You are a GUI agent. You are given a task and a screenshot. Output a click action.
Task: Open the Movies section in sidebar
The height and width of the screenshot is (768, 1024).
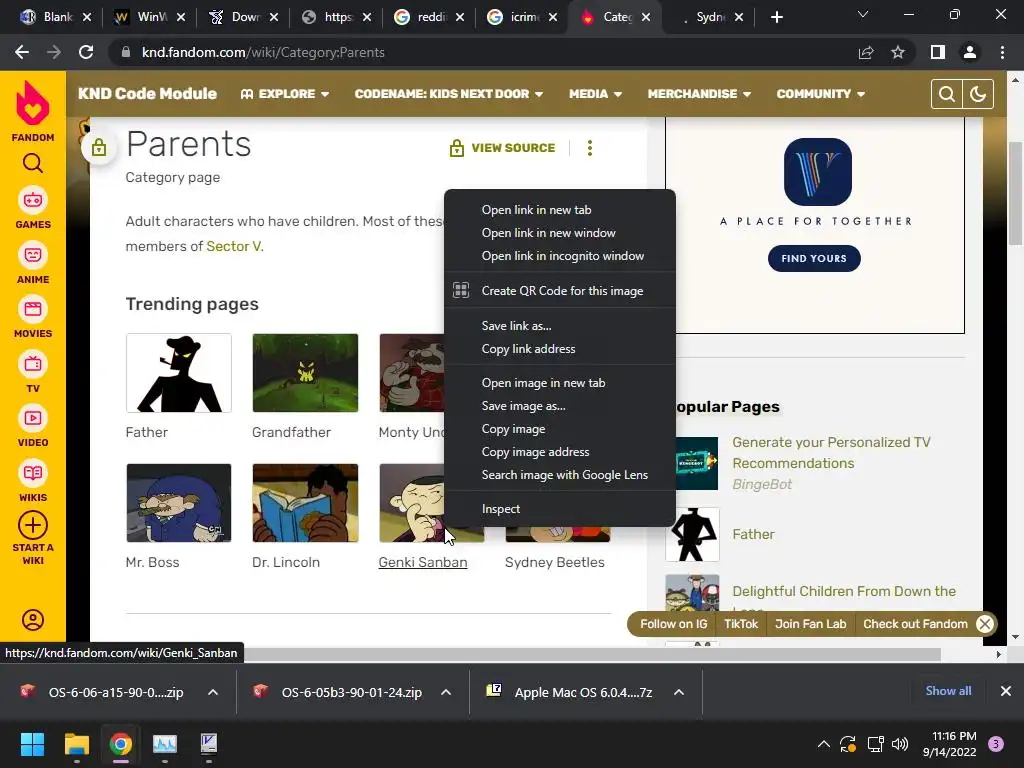[33, 317]
